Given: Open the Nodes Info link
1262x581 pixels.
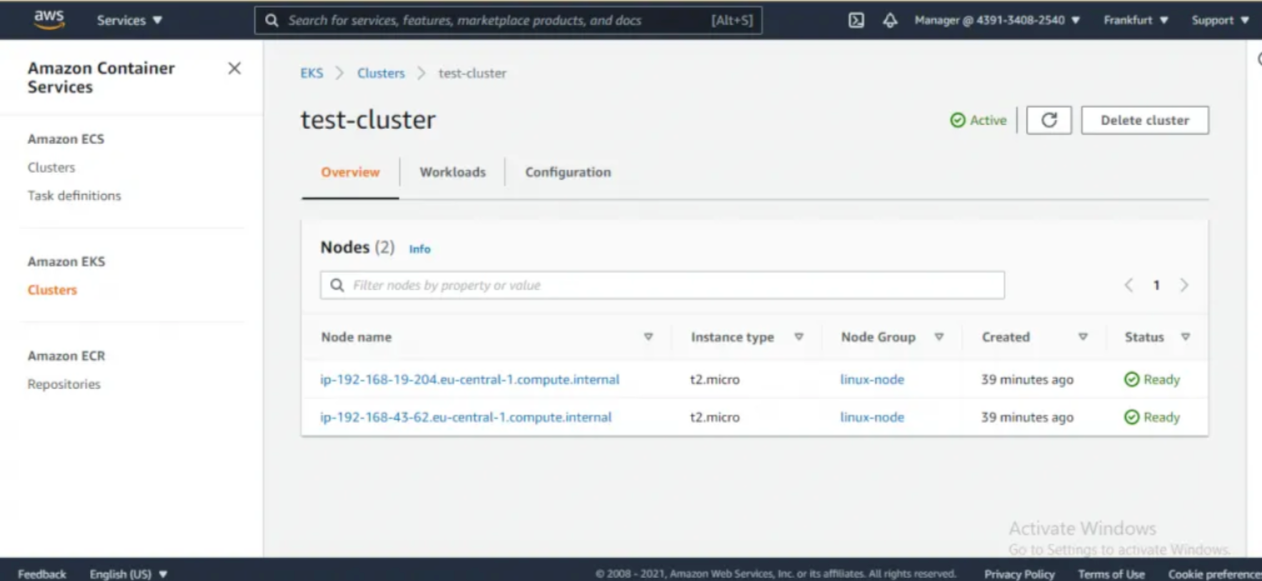Looking at the screenshot, I should click(420, 249).
